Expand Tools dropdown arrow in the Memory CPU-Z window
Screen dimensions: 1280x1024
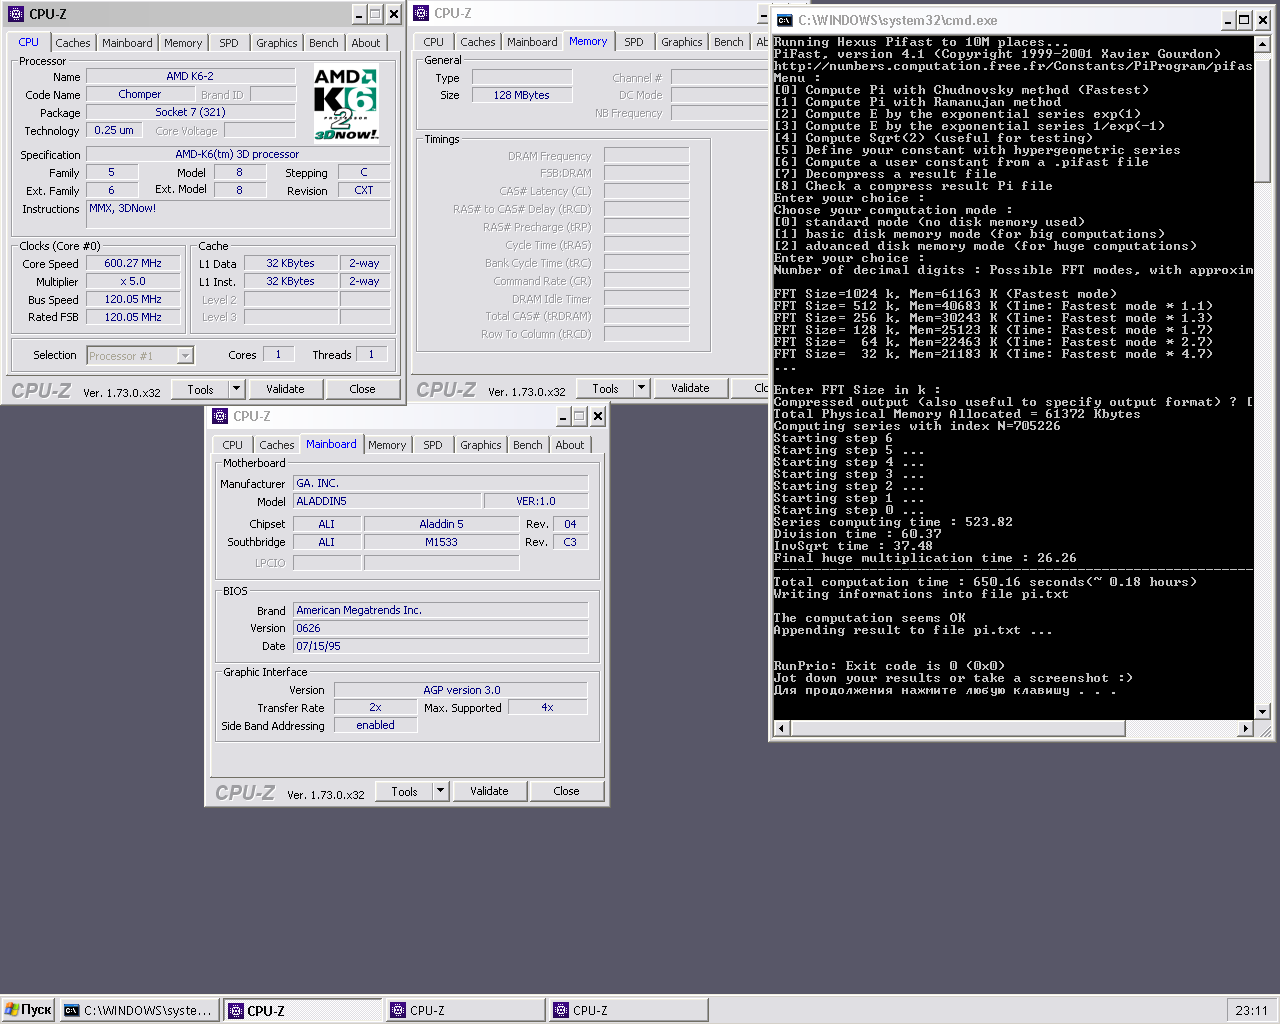[x=642, y=388]
